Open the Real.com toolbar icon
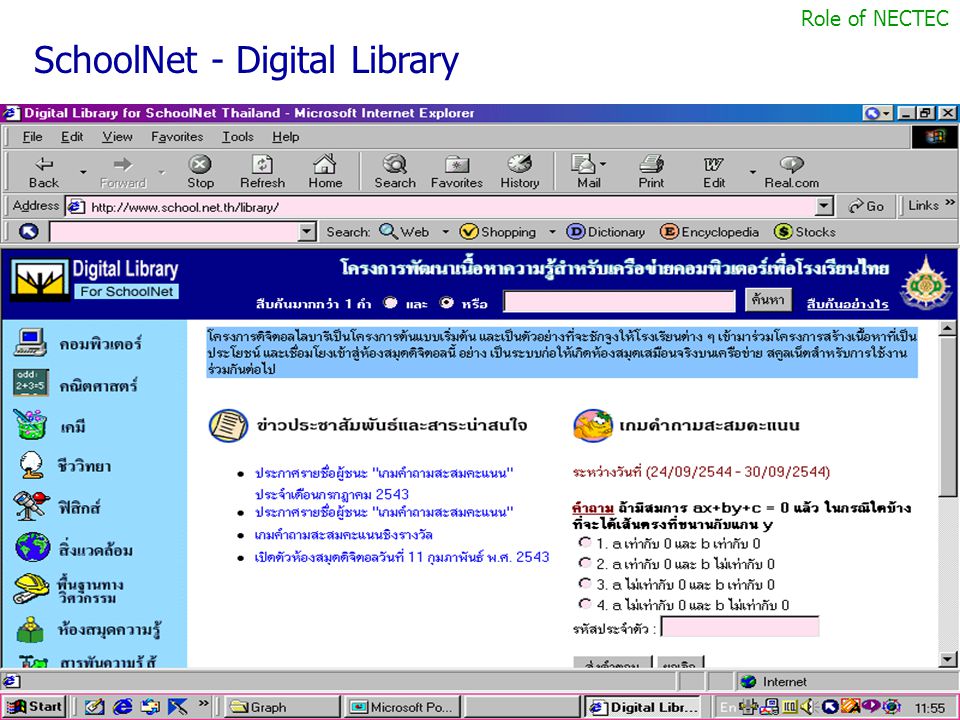Screen dimensions: 960x720 click(791, 163)
